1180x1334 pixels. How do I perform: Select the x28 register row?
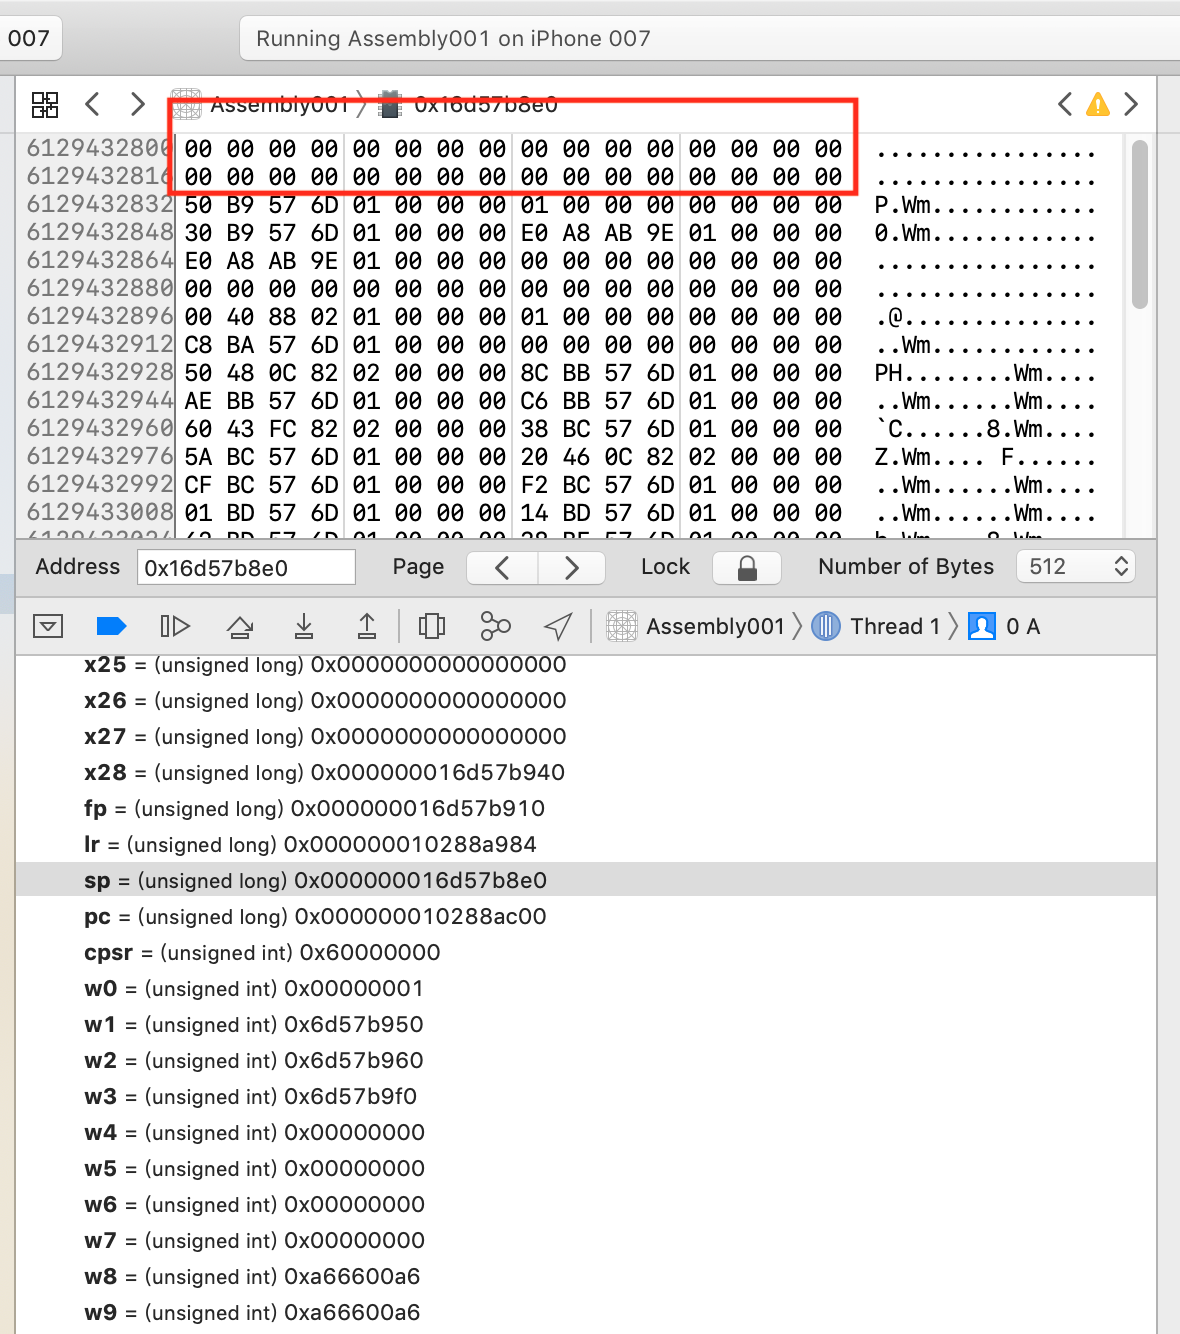(x=586, y=773)
